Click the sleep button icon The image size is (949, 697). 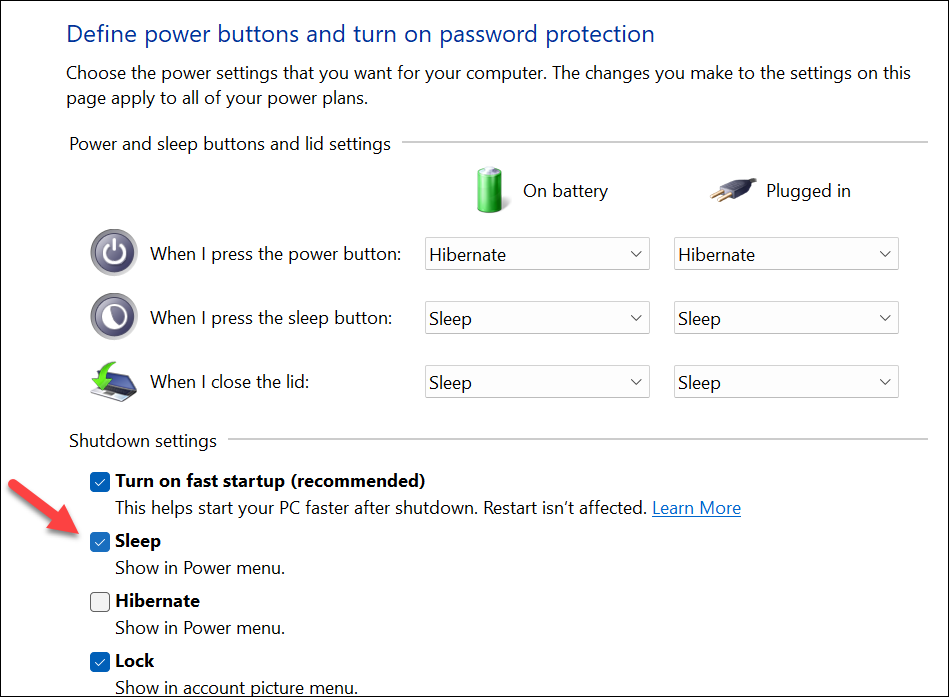click(x=113, y=316)
